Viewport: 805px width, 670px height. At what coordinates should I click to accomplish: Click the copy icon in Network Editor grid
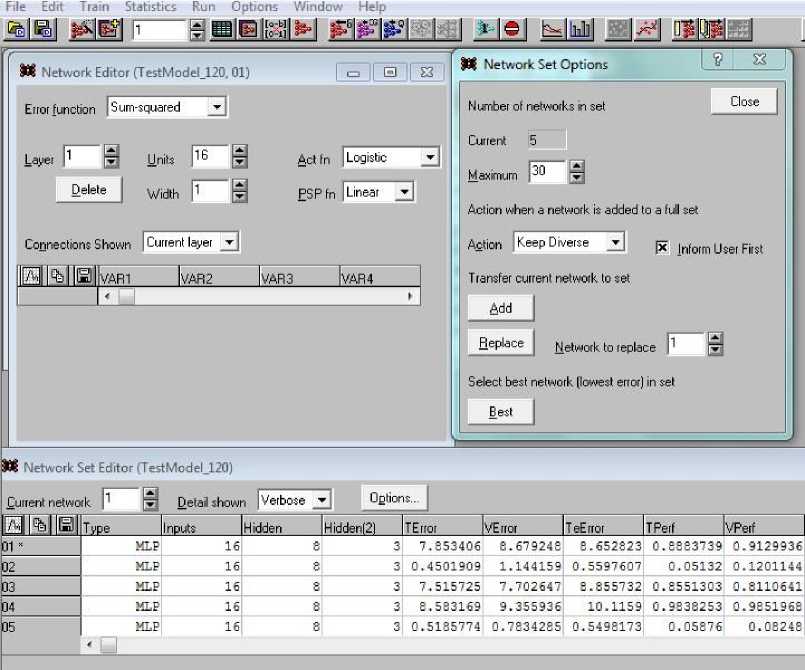pos(59,277)
